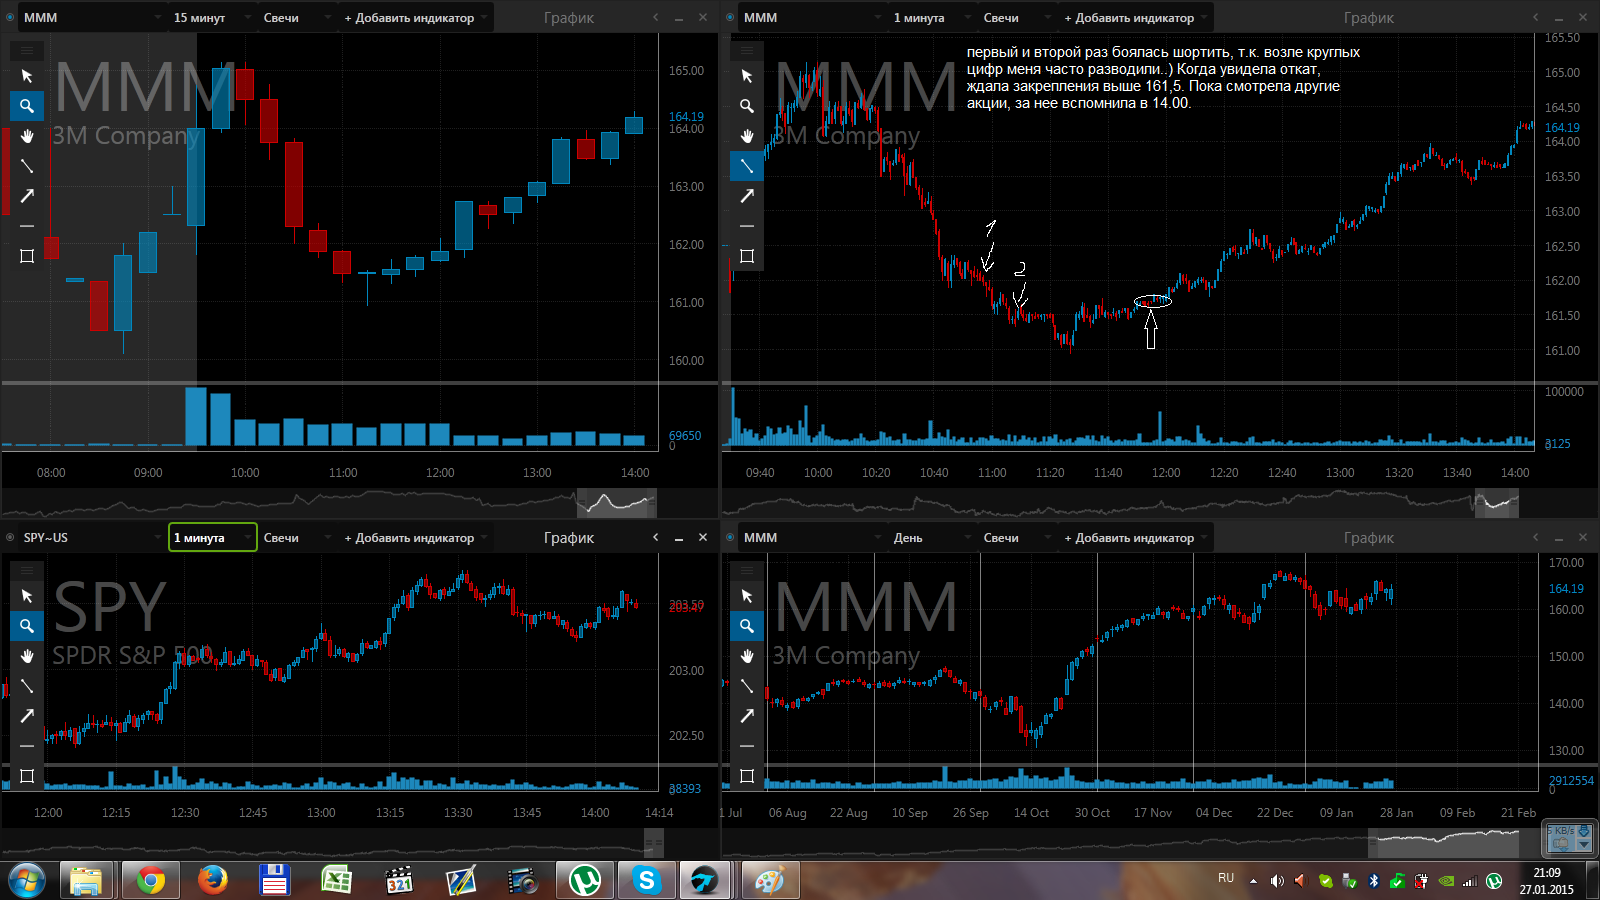
Task: Click navigator range slider under top-right chart
Action: [1497, 503]
